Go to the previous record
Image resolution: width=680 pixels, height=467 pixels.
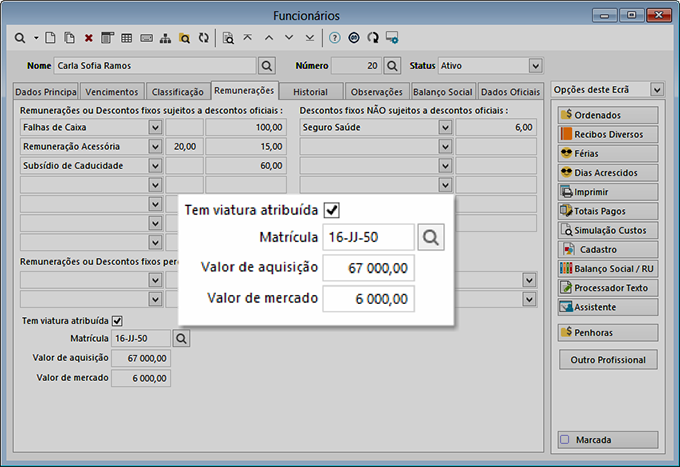tap(269, 38)
